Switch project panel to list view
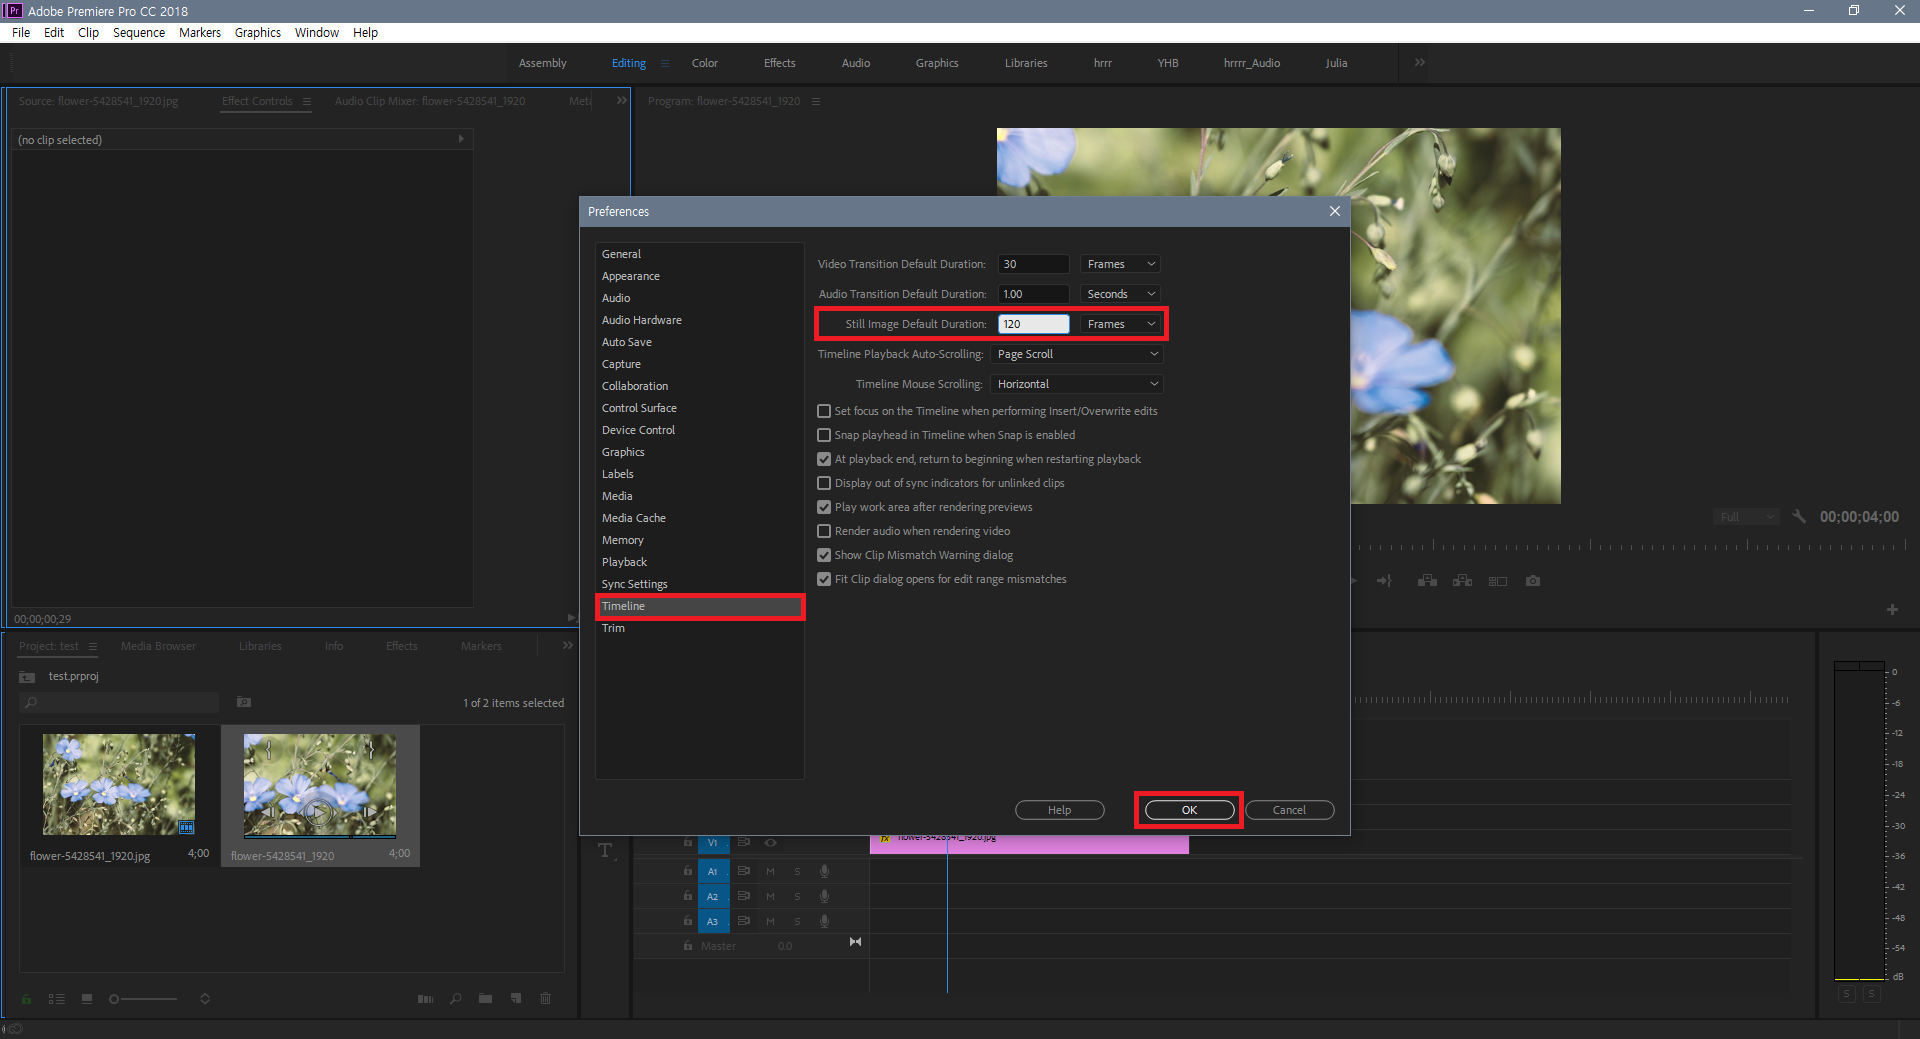Screen dimensions: 1920x1039 click(x=57, y=999)
